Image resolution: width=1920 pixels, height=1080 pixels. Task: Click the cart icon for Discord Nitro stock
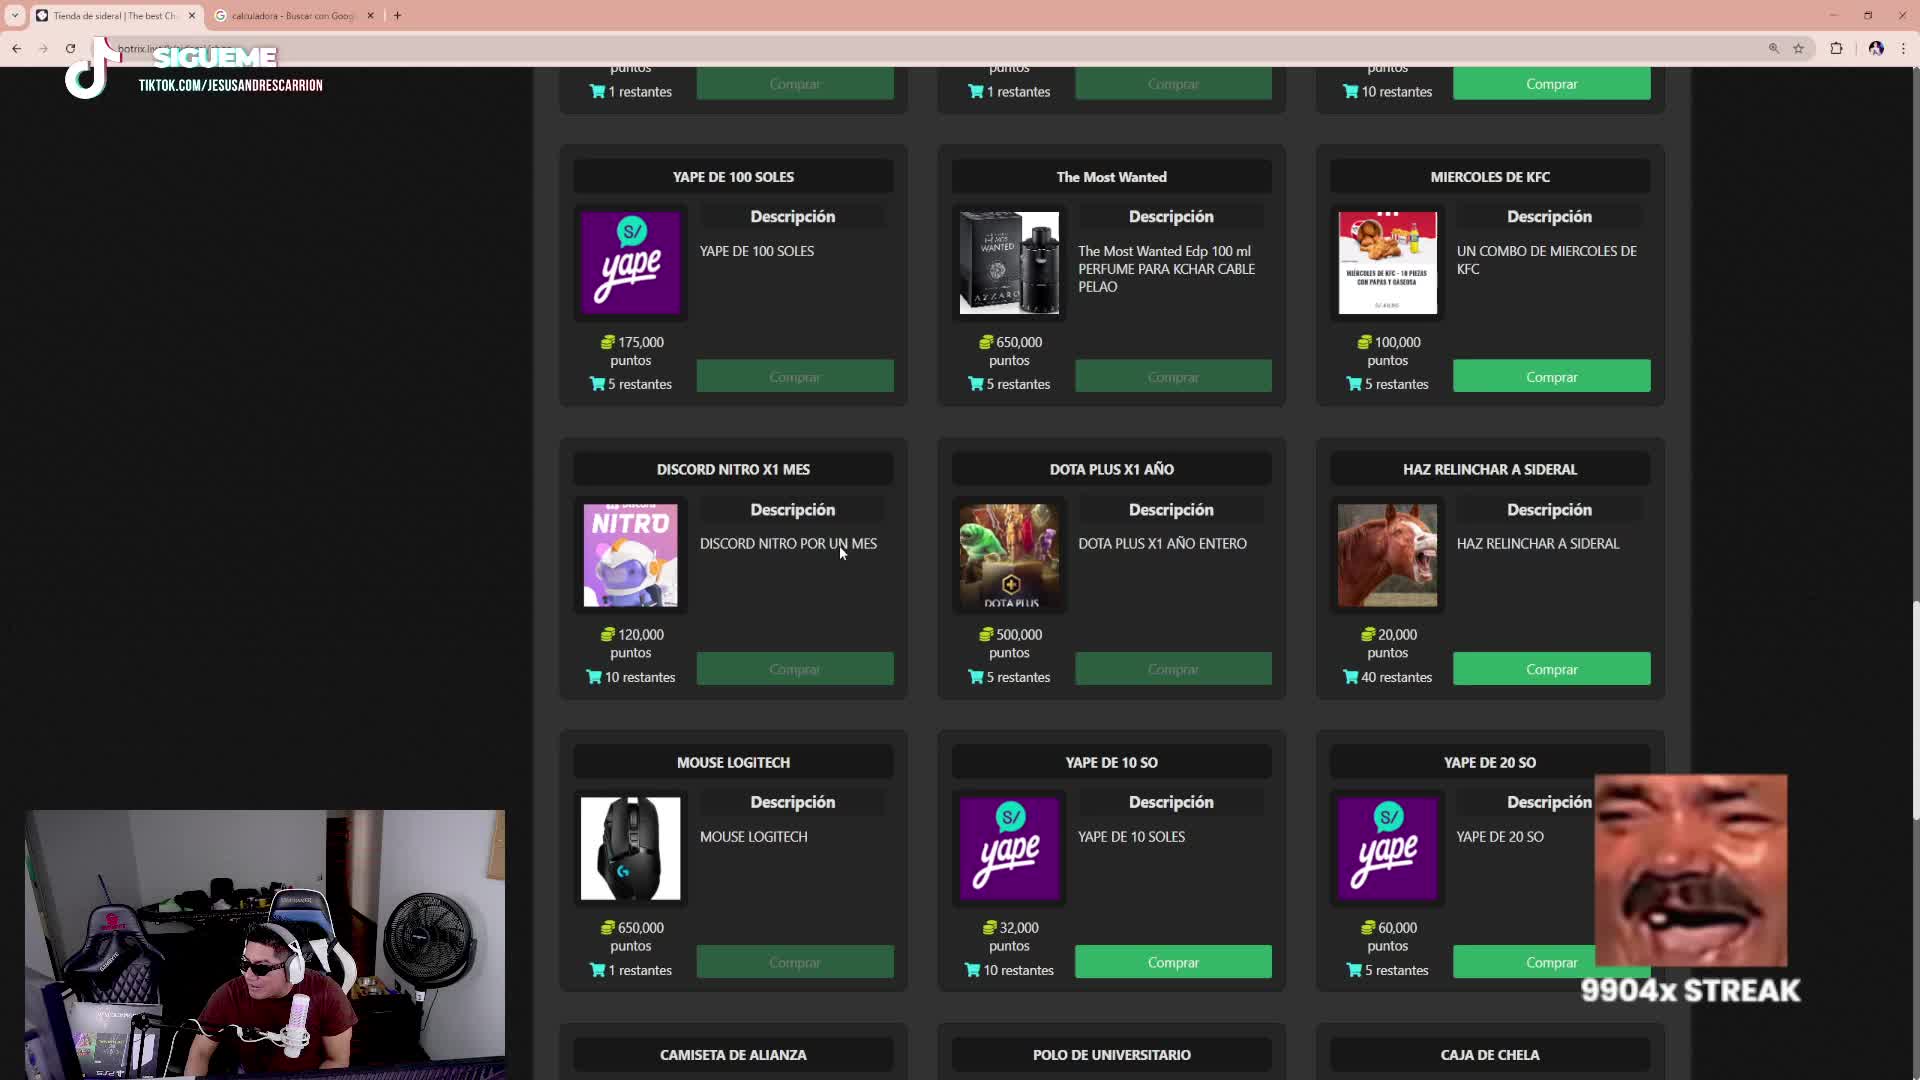point(594,677)
